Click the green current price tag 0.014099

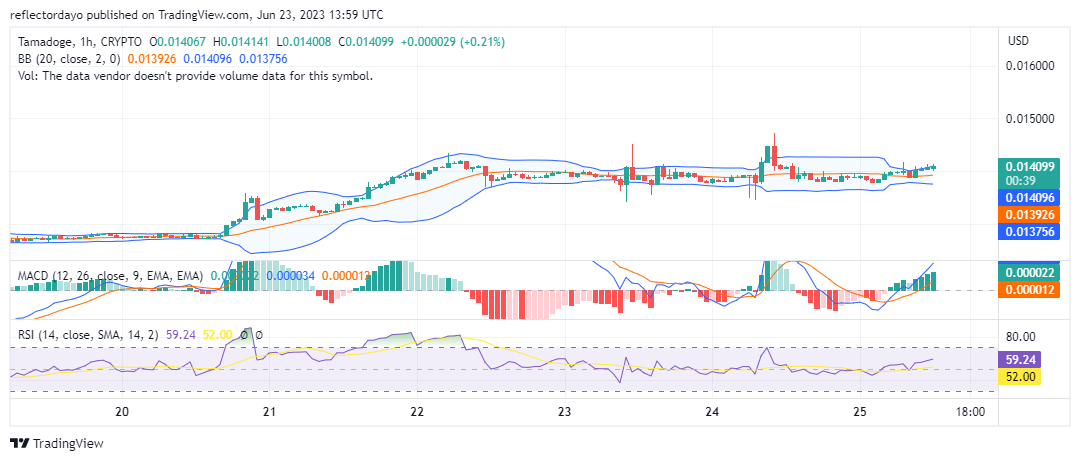point(1030,167)
